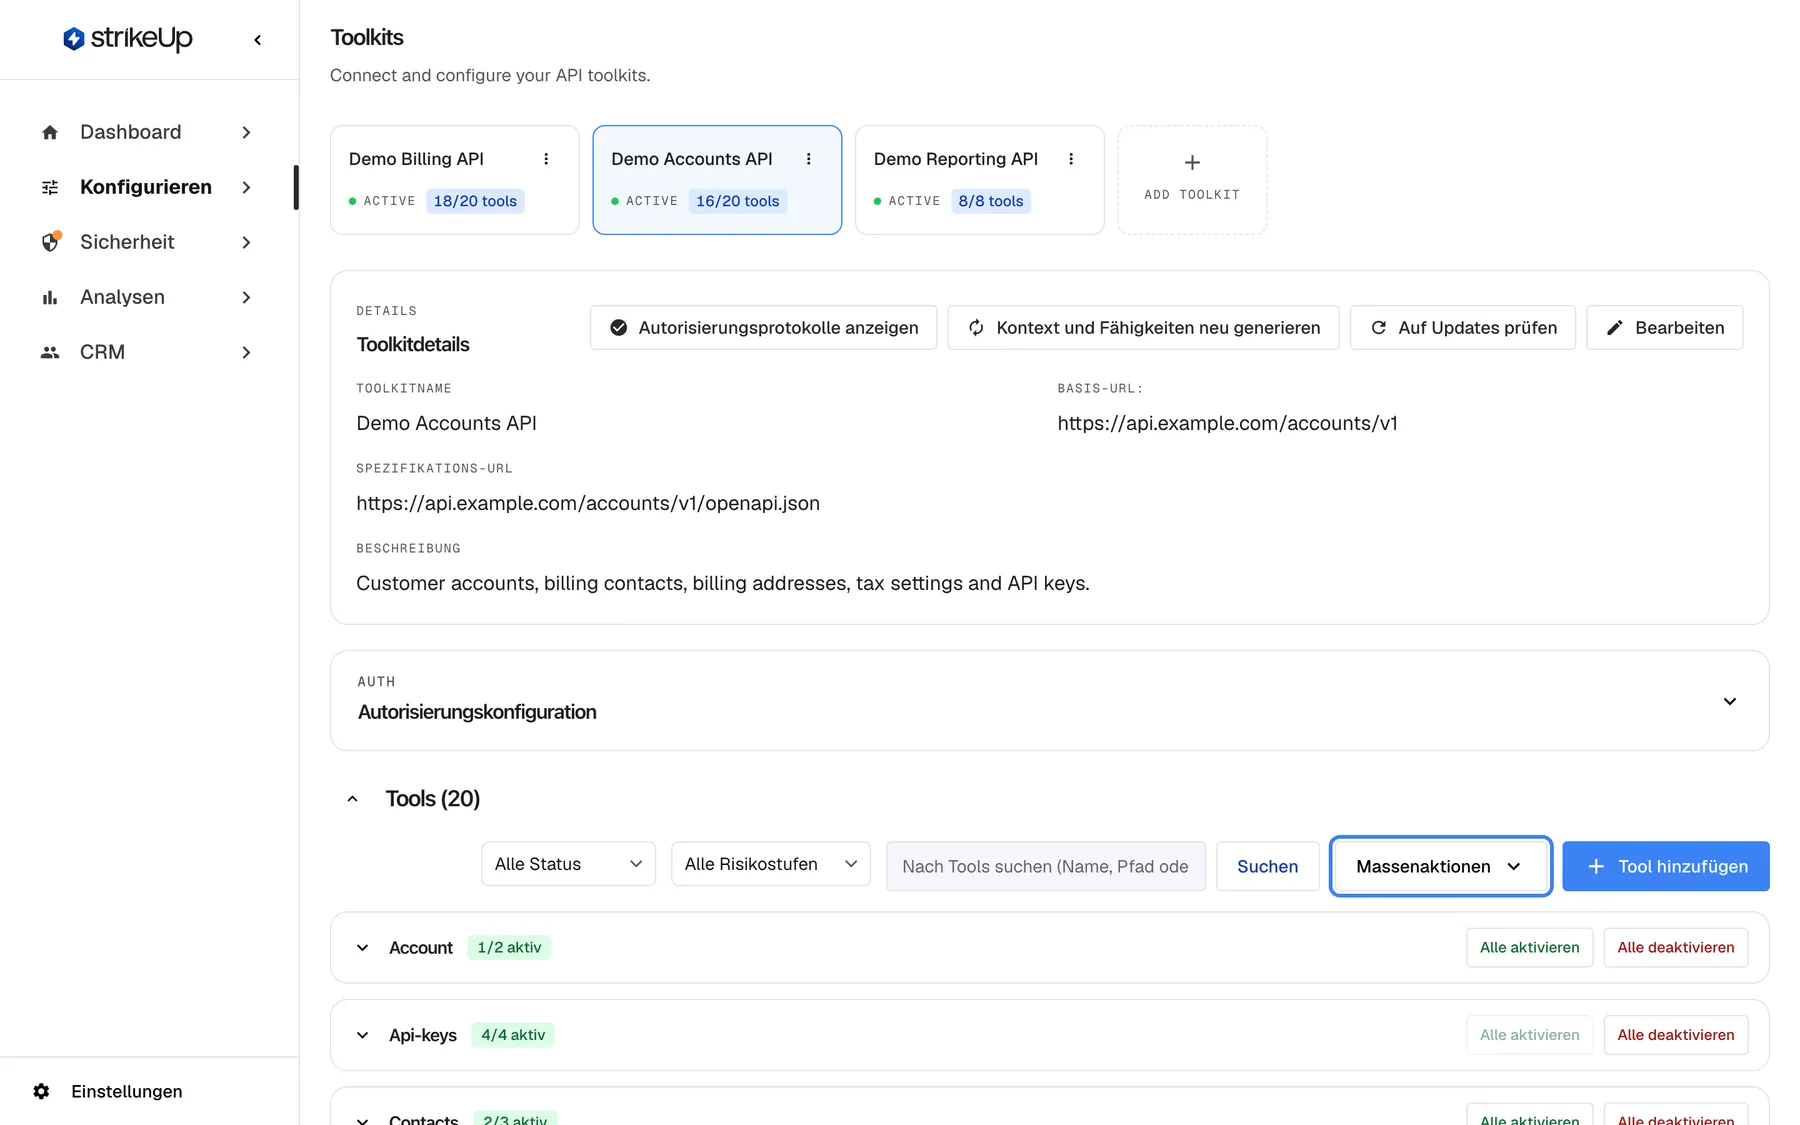Click the 16/20 tools badge
Viewport: 1800px width, 1125px height.
point(738,201)
